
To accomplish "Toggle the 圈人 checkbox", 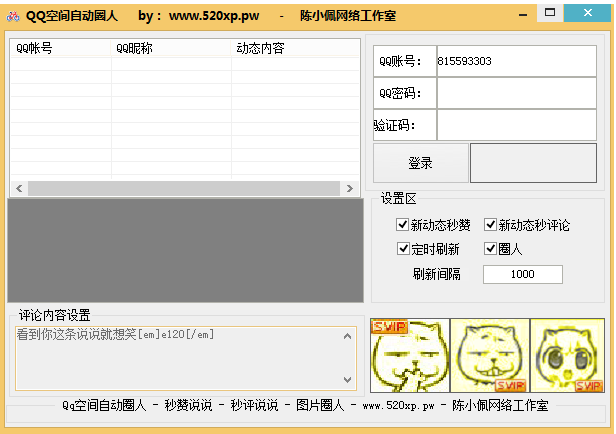I will 491,248.
